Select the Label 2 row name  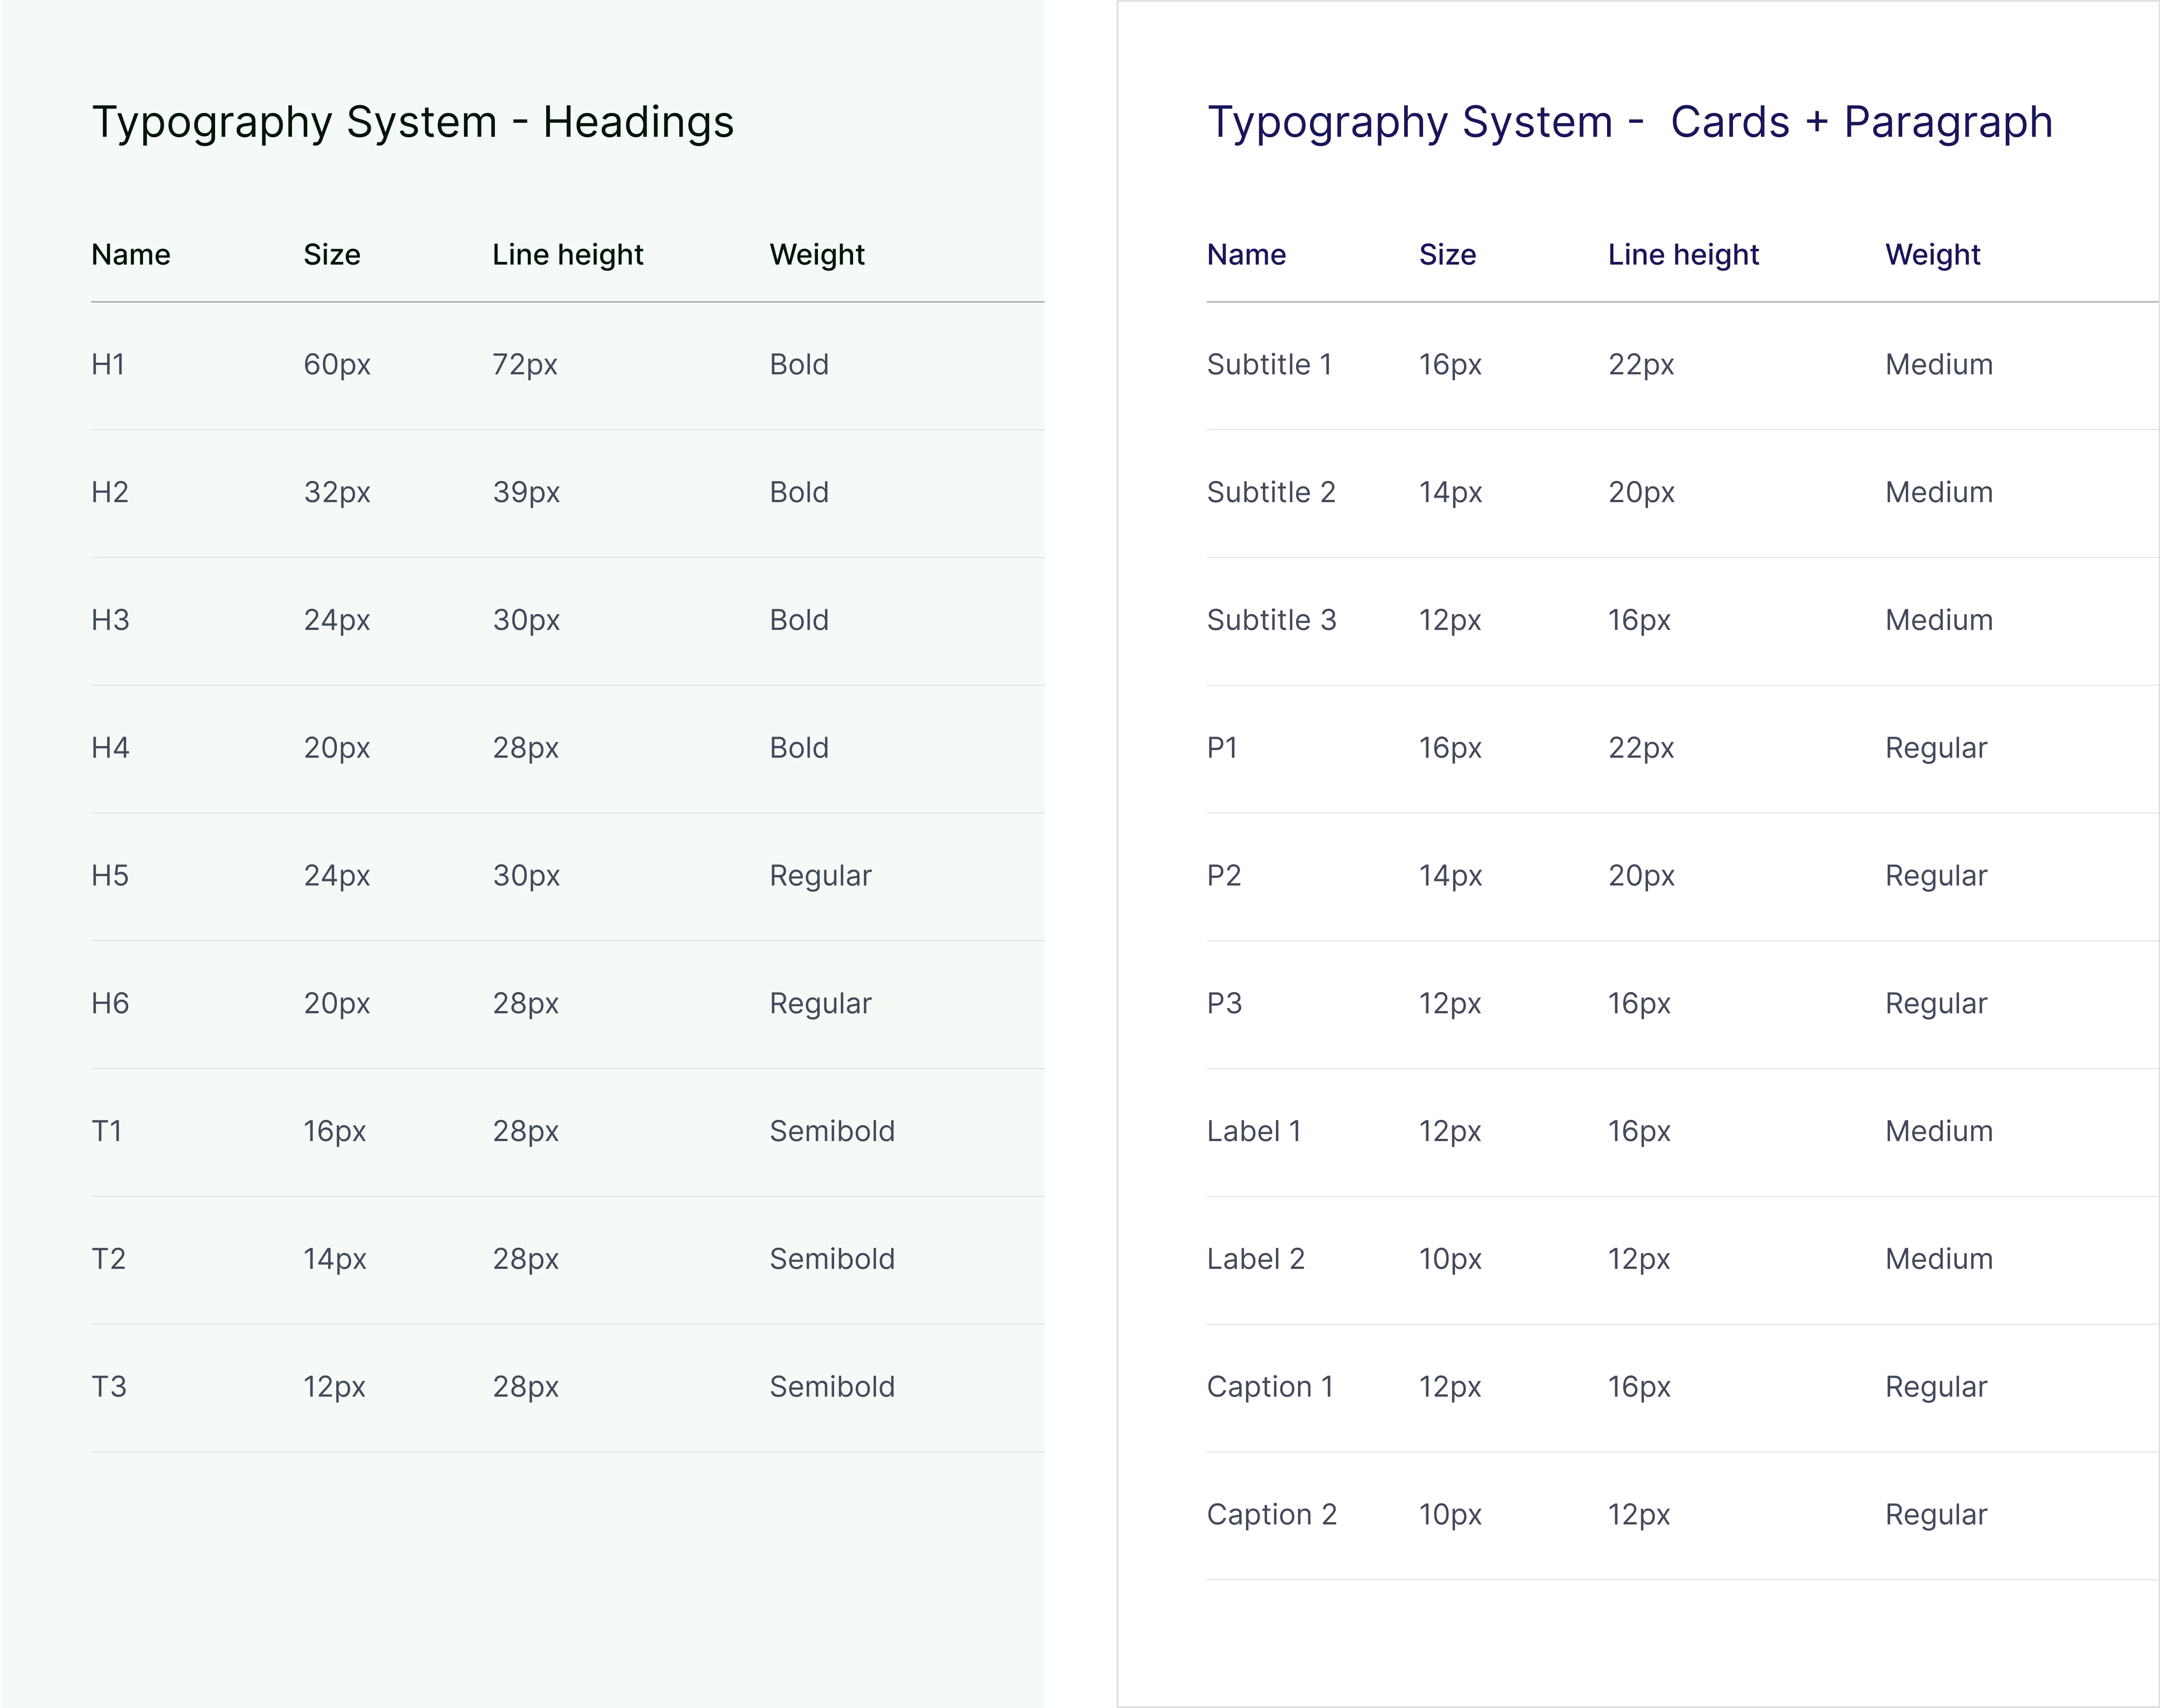tap(1256, 1260)
